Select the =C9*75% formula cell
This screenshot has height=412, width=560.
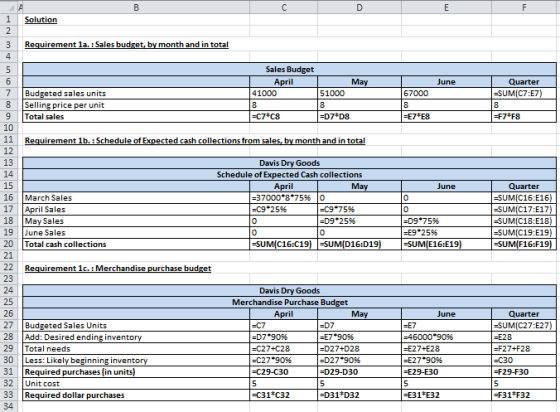pyautogui.click(x=359, y=209)
